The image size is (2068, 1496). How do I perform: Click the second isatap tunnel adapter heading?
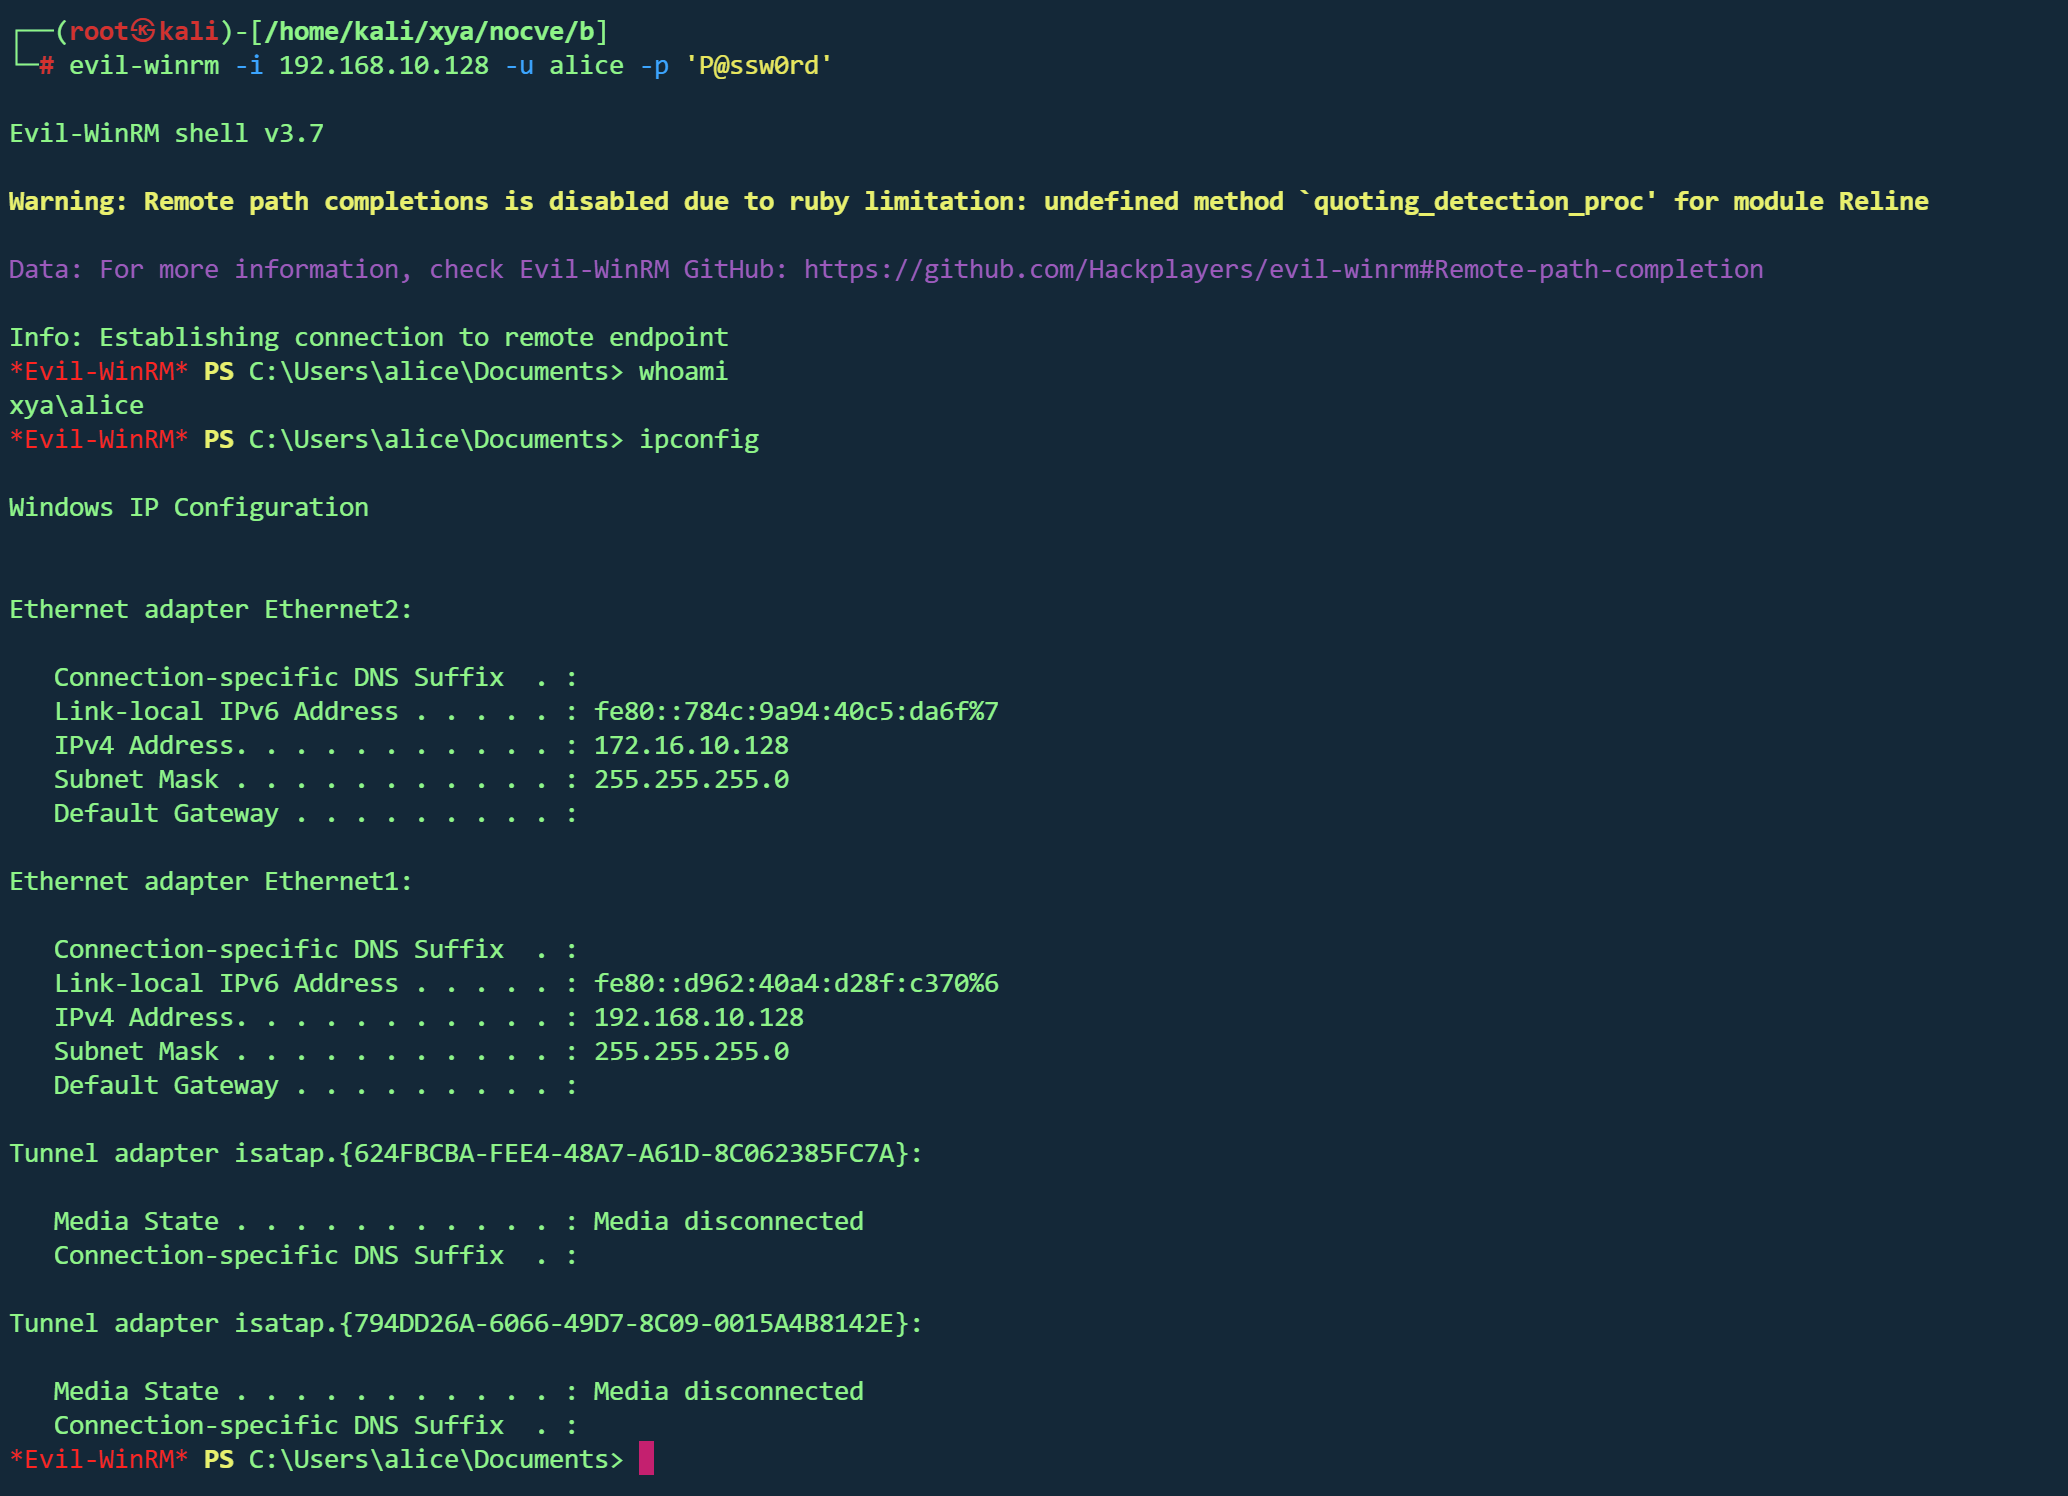[x=465, y=1323]
